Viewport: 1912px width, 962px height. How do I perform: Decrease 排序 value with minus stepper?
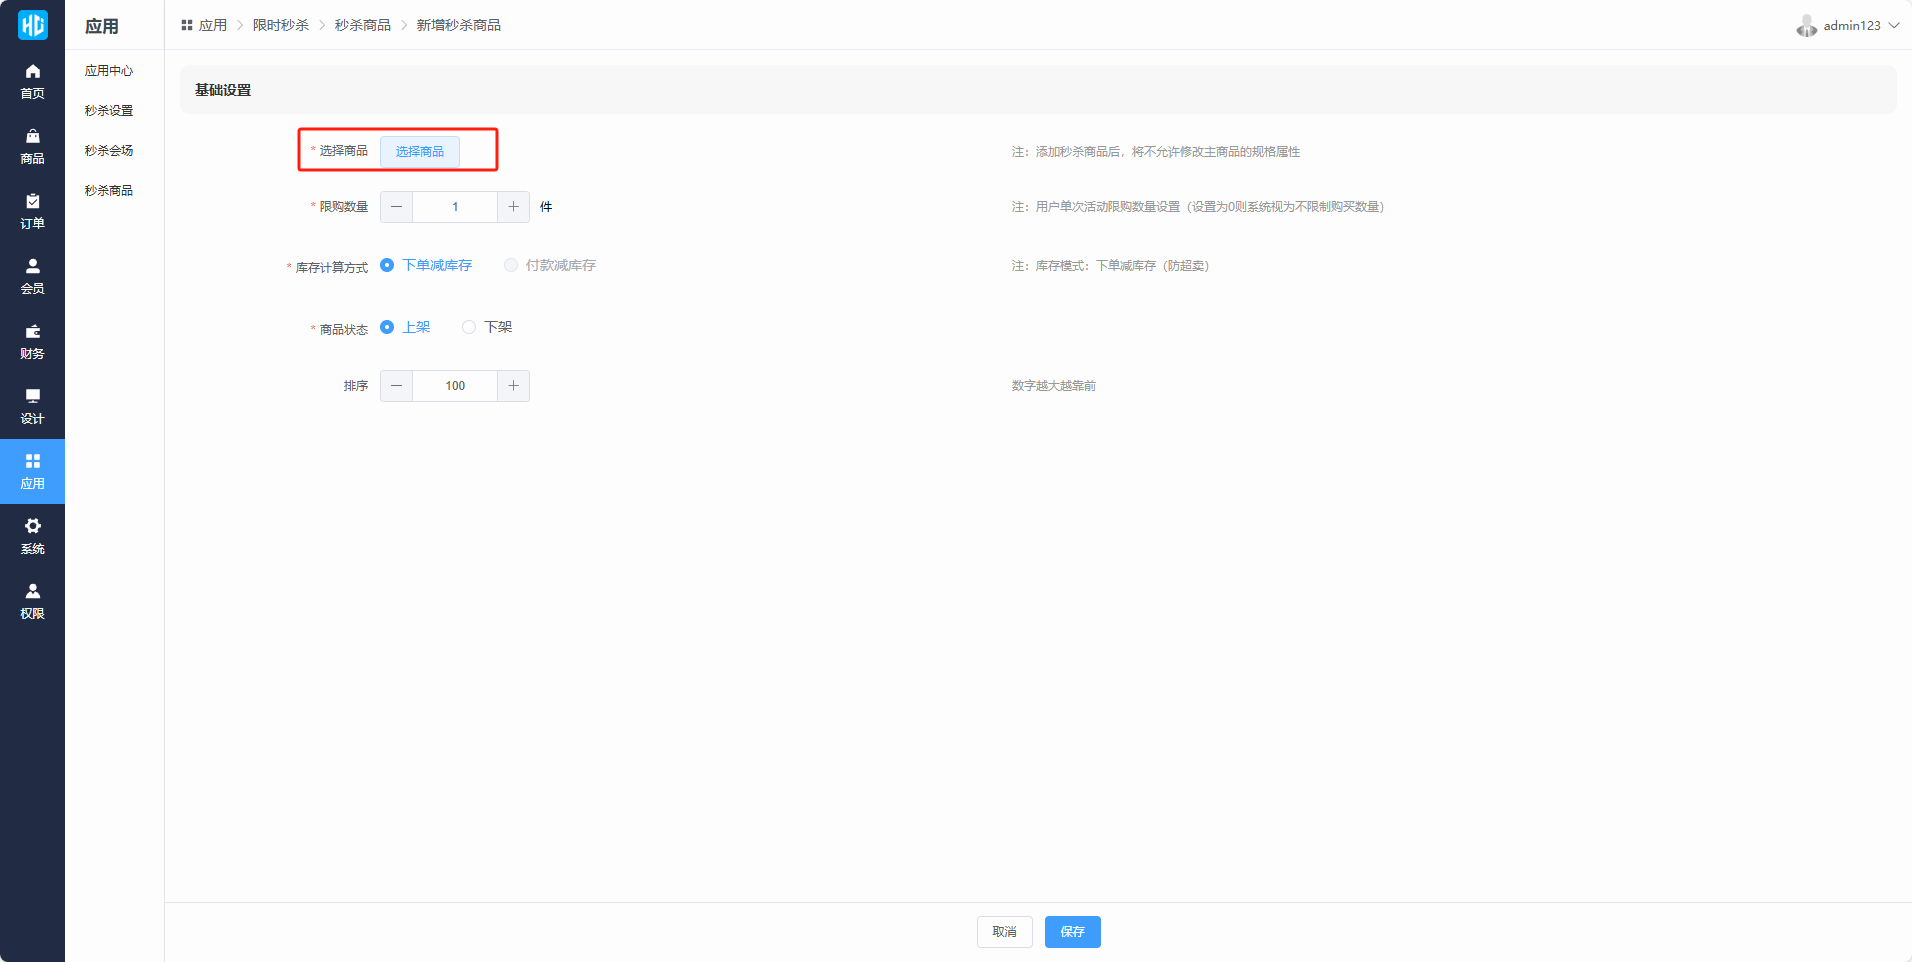pyautogui.click(x=397, y=386)
